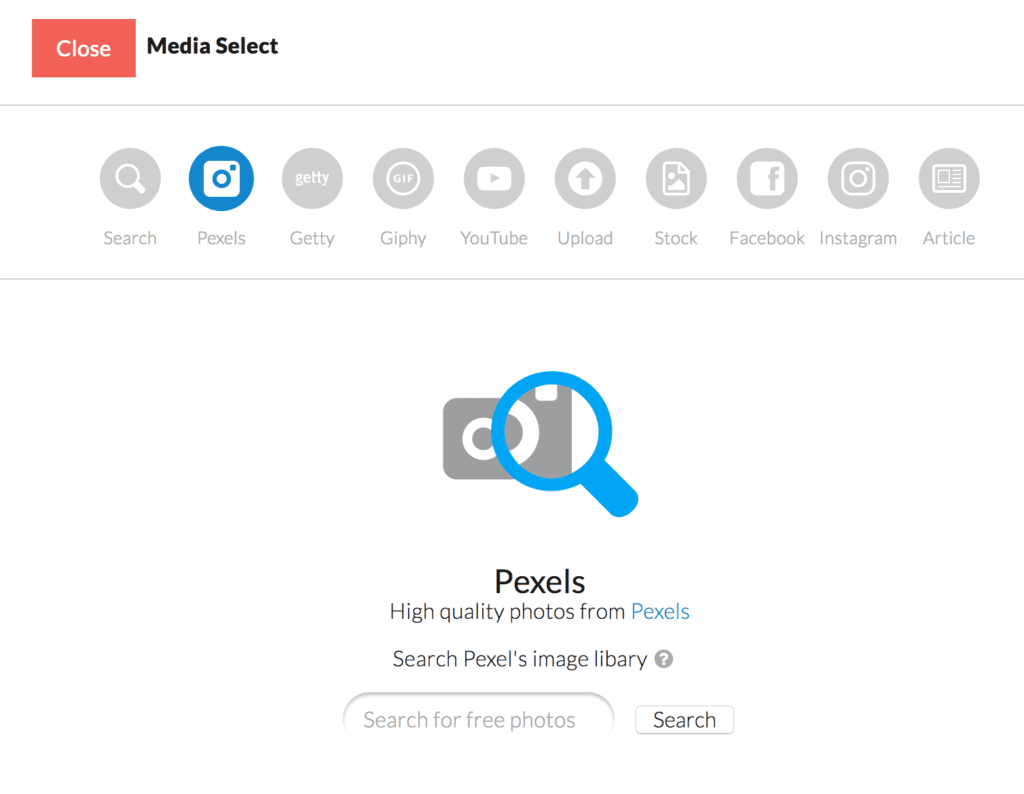Click the large camera magnifier illustration
1024x794 pixels.
(541, 444)
